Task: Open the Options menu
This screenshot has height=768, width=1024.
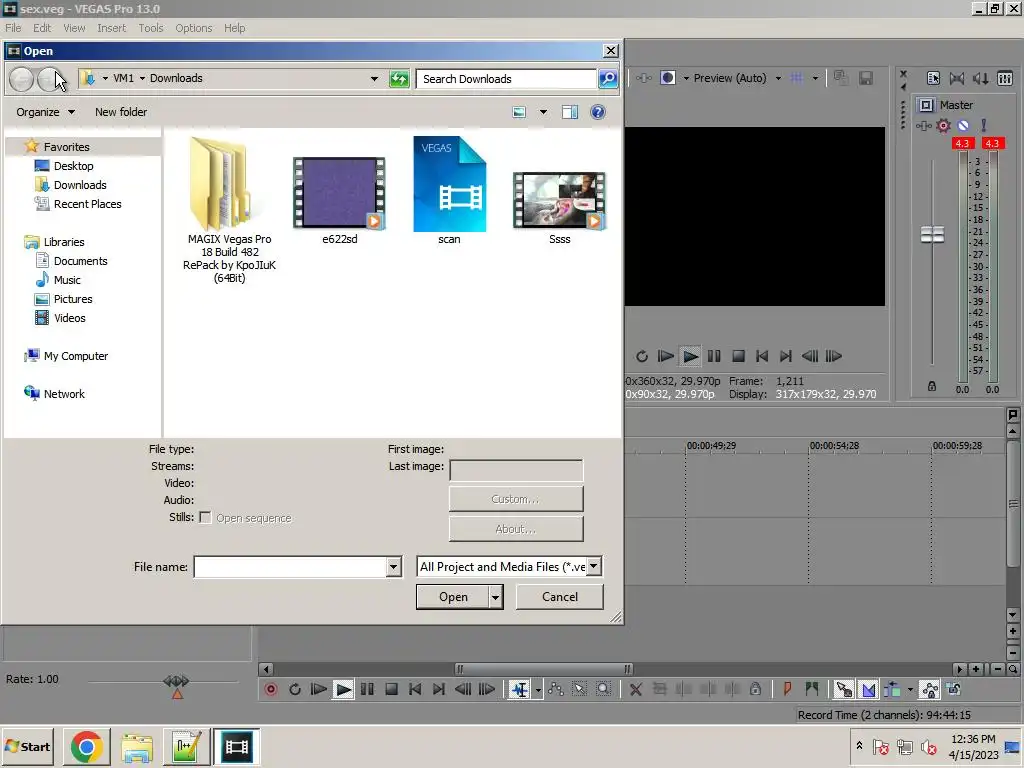Action: [194, 28]
